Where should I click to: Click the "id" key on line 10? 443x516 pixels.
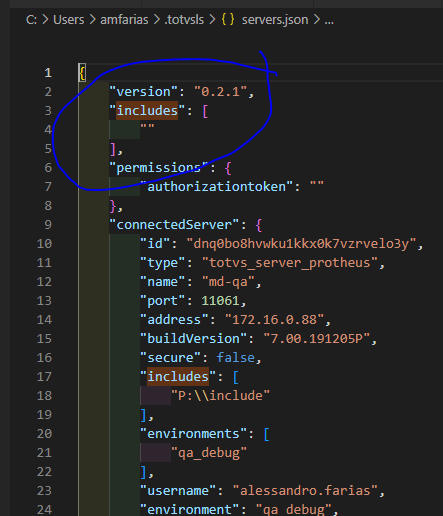click(155, 244)
